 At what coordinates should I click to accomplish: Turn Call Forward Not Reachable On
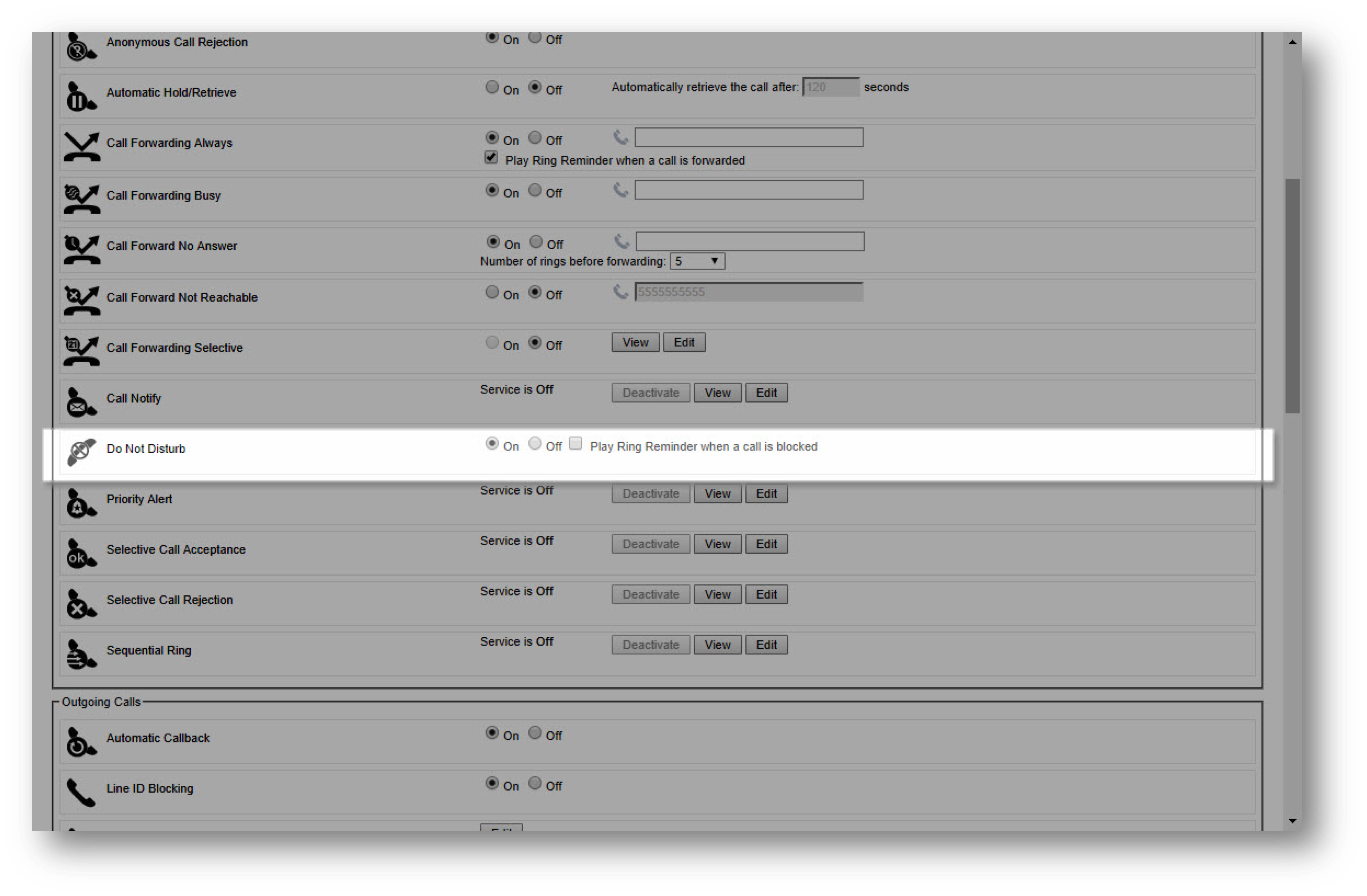click(x=492, y=292)
